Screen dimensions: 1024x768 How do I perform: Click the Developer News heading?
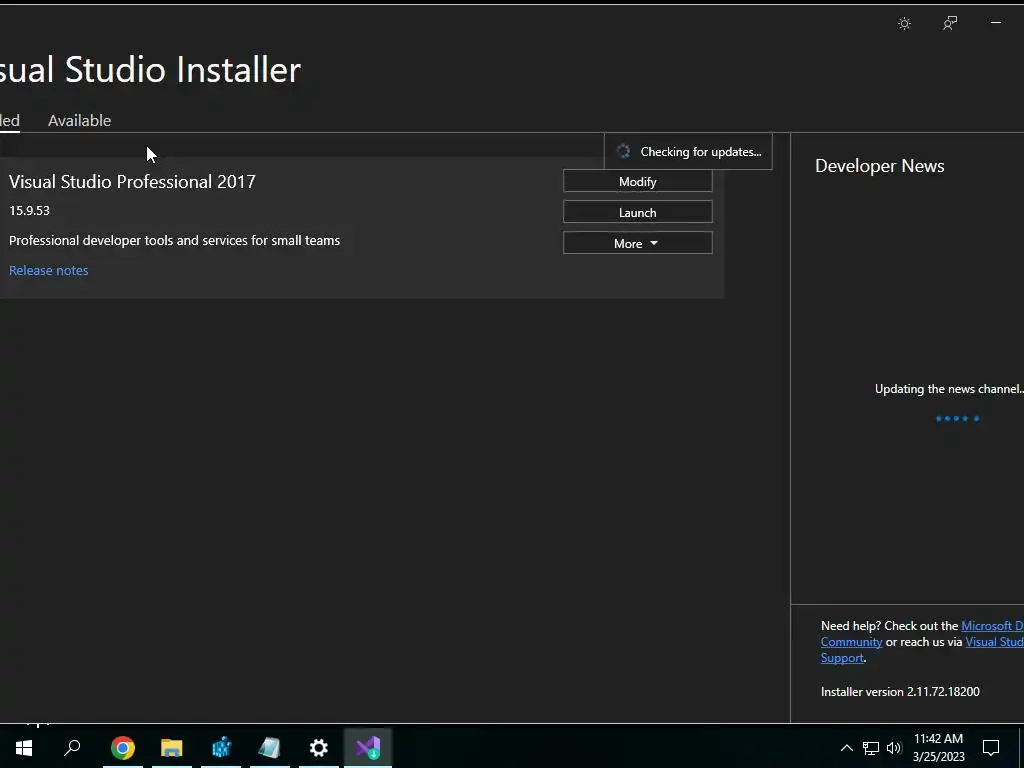pos(880,166)
